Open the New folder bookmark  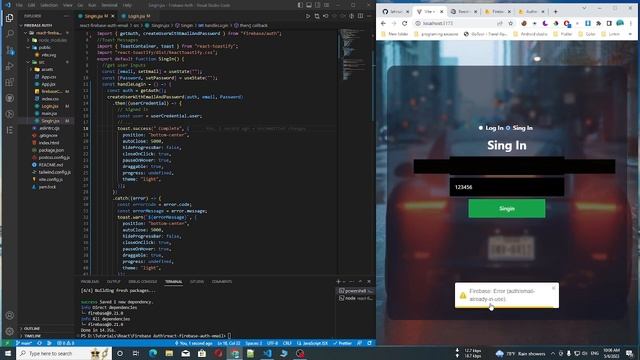[394, 34]
